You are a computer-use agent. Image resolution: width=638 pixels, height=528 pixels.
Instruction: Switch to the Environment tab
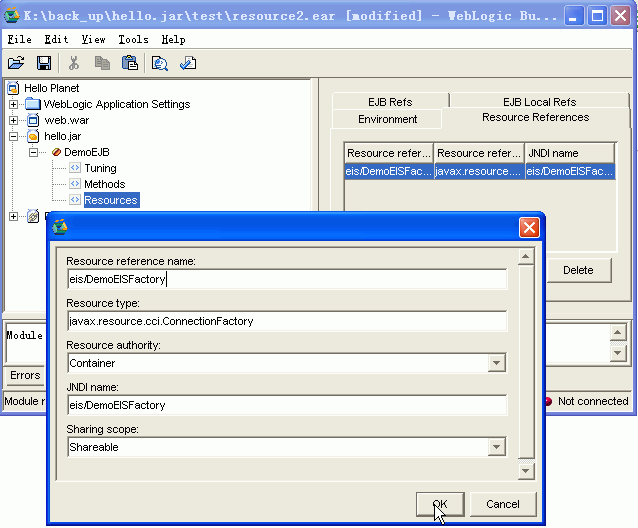click(x=387, y=119)
